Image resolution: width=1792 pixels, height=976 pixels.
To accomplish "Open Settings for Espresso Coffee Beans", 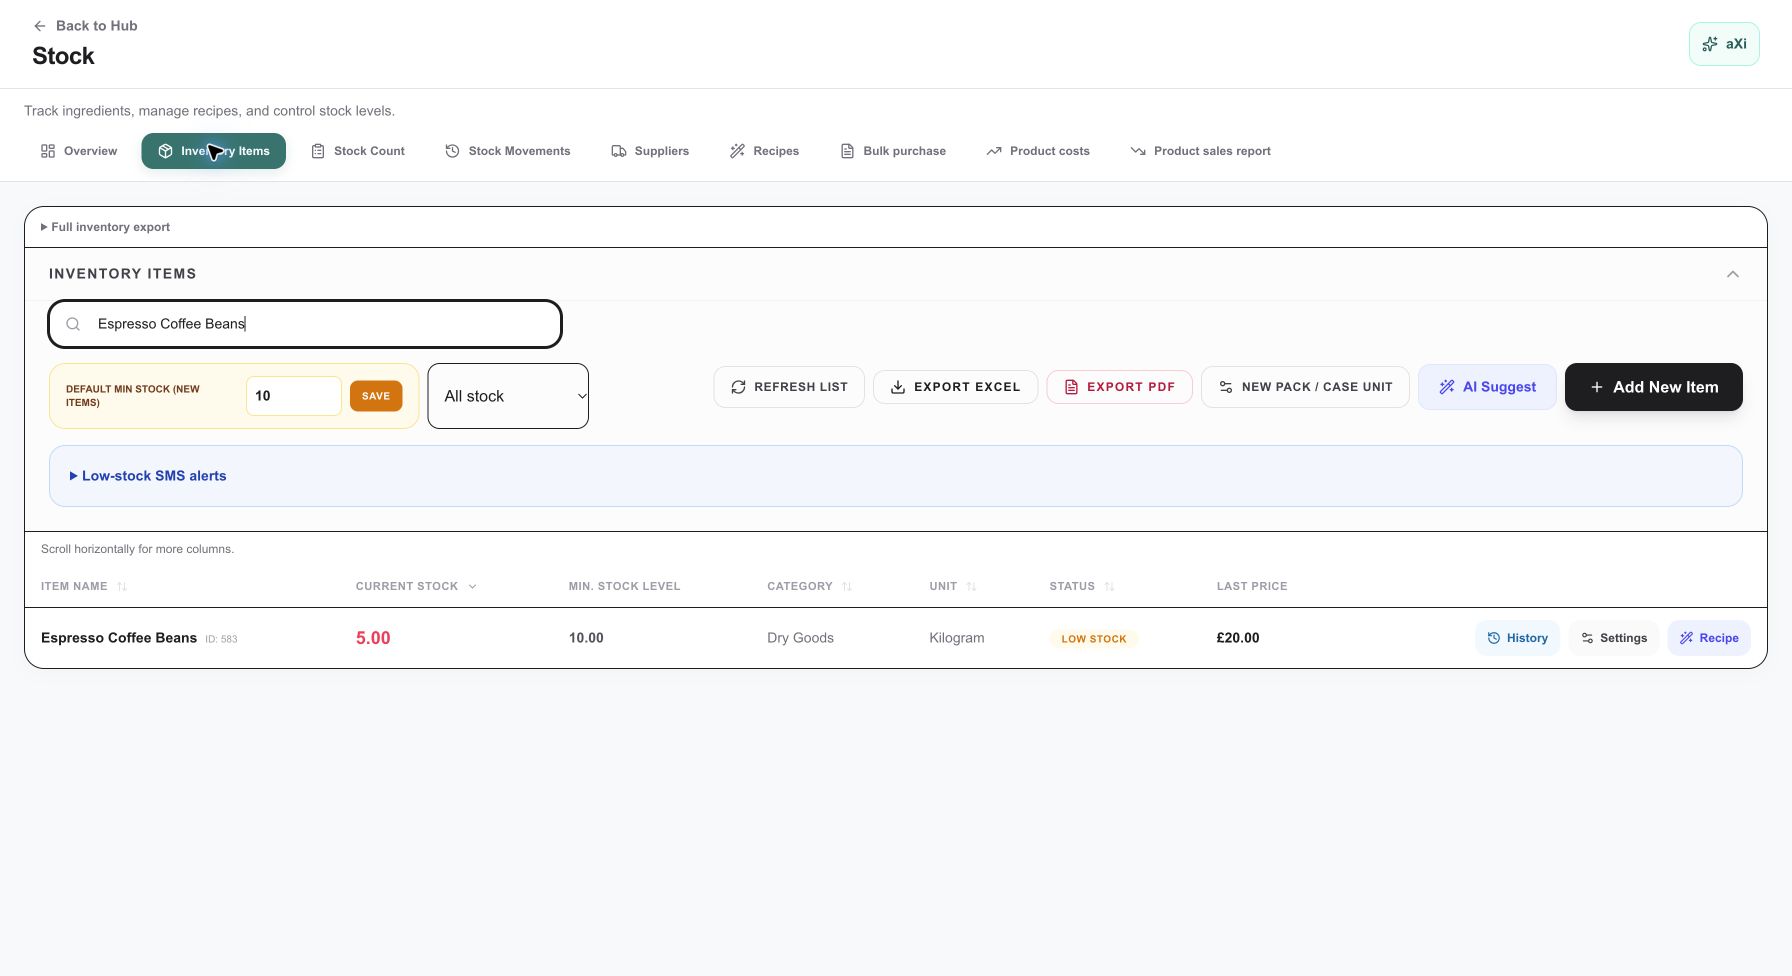I will click(x=1614, y=638).
